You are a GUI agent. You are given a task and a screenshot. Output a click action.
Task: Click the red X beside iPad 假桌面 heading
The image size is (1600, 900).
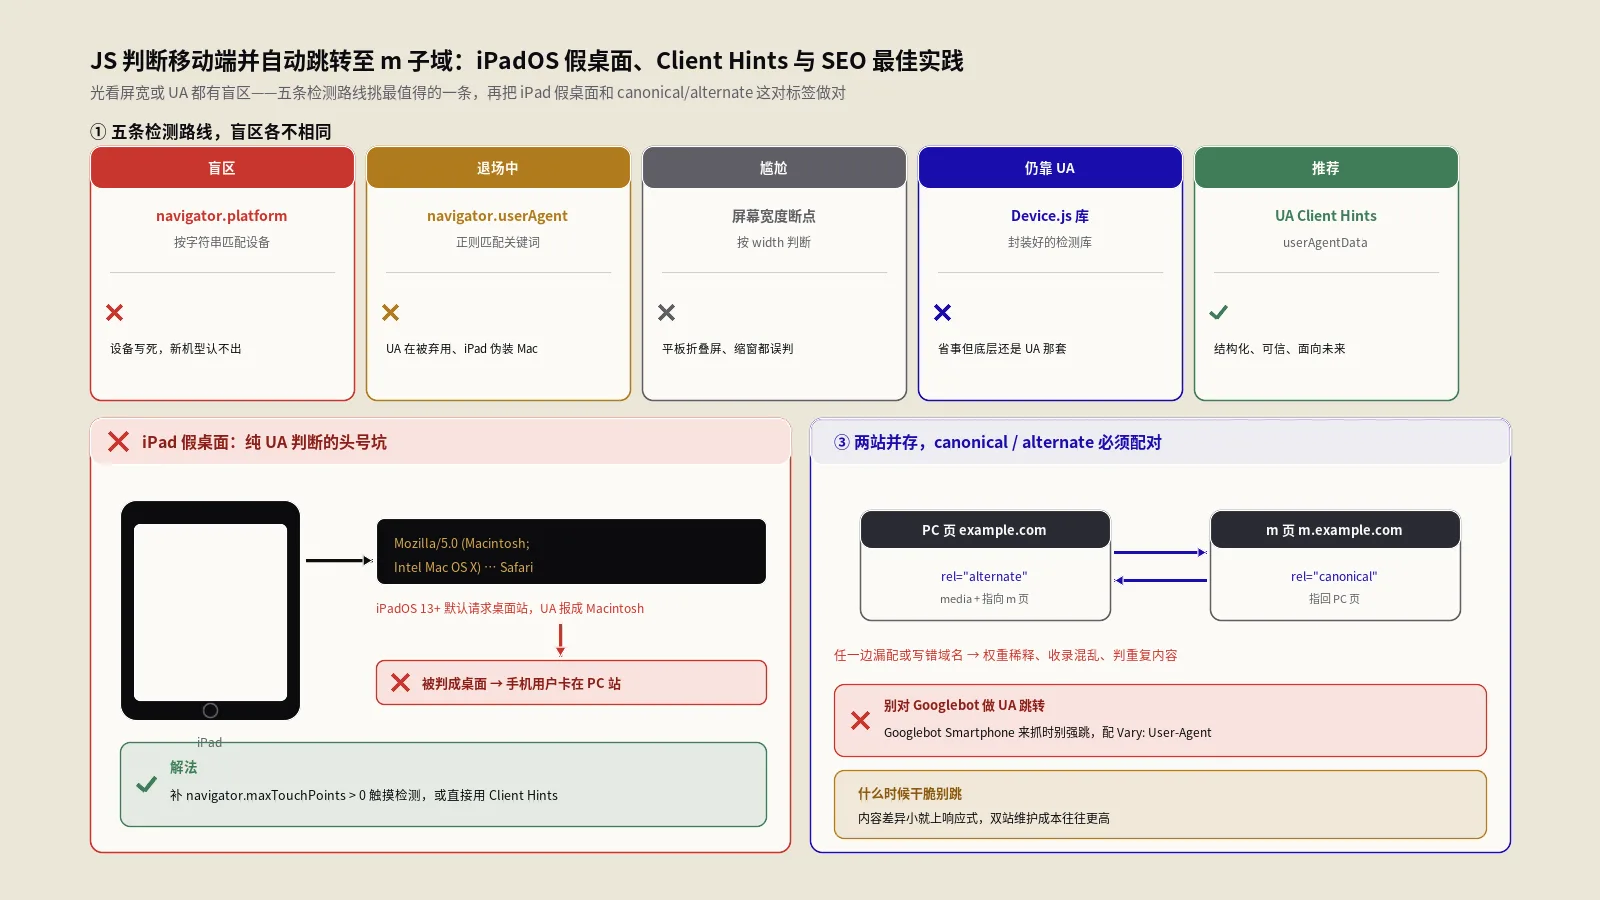click(x=118, y=442)
